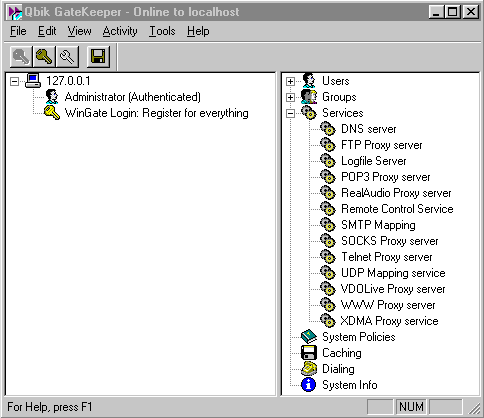Click the yellow key toolbar icon
This screenshot has height=418, width=484.
pos(44,57)
